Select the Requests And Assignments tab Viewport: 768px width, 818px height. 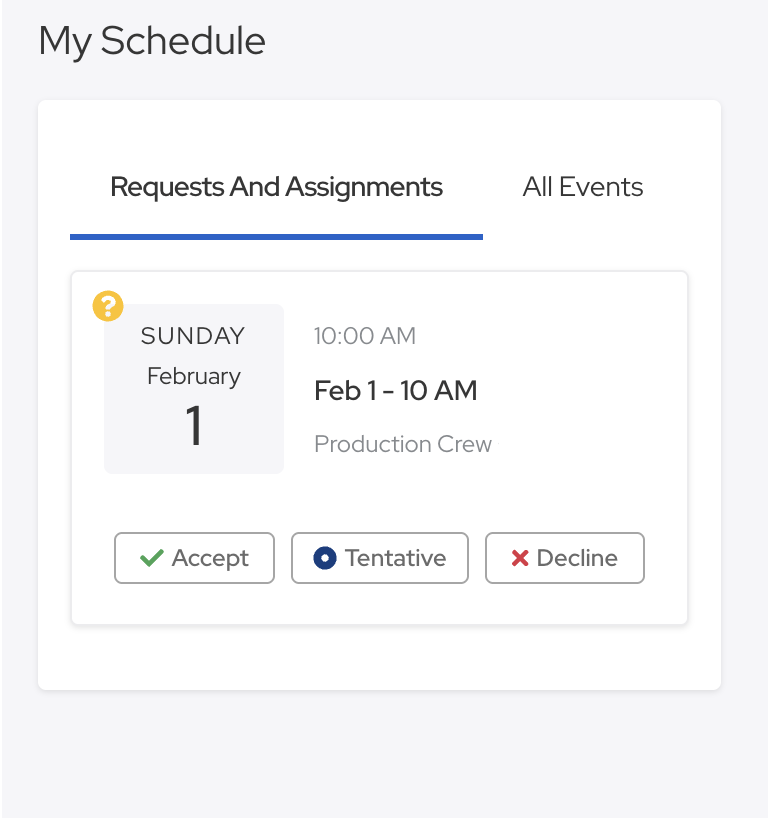(x=276, y=187)
